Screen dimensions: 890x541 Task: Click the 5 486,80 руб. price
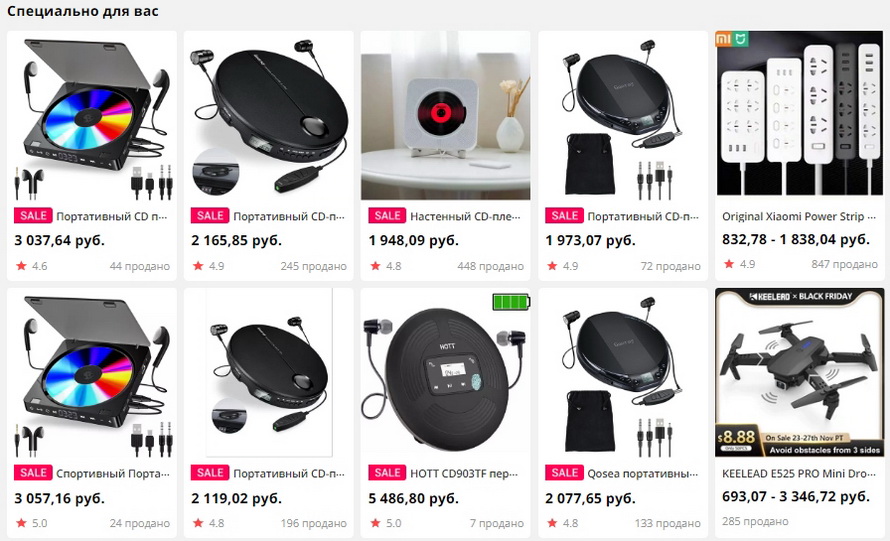click(413, 498)
